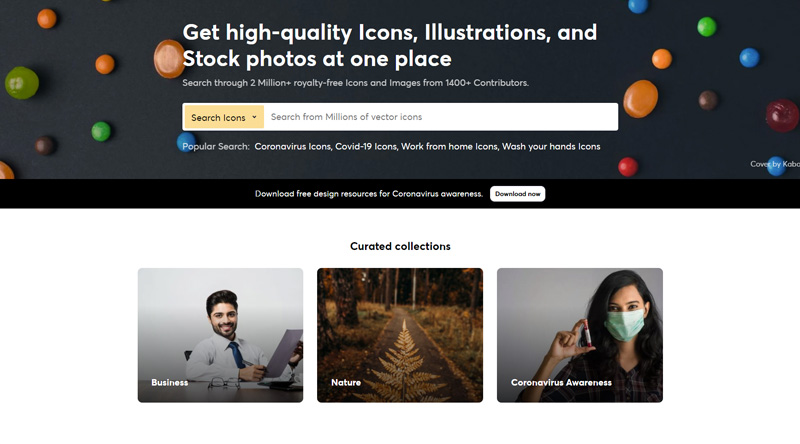Click the Download now button
The image size is (800, 444).
click(x=517, y=194)
